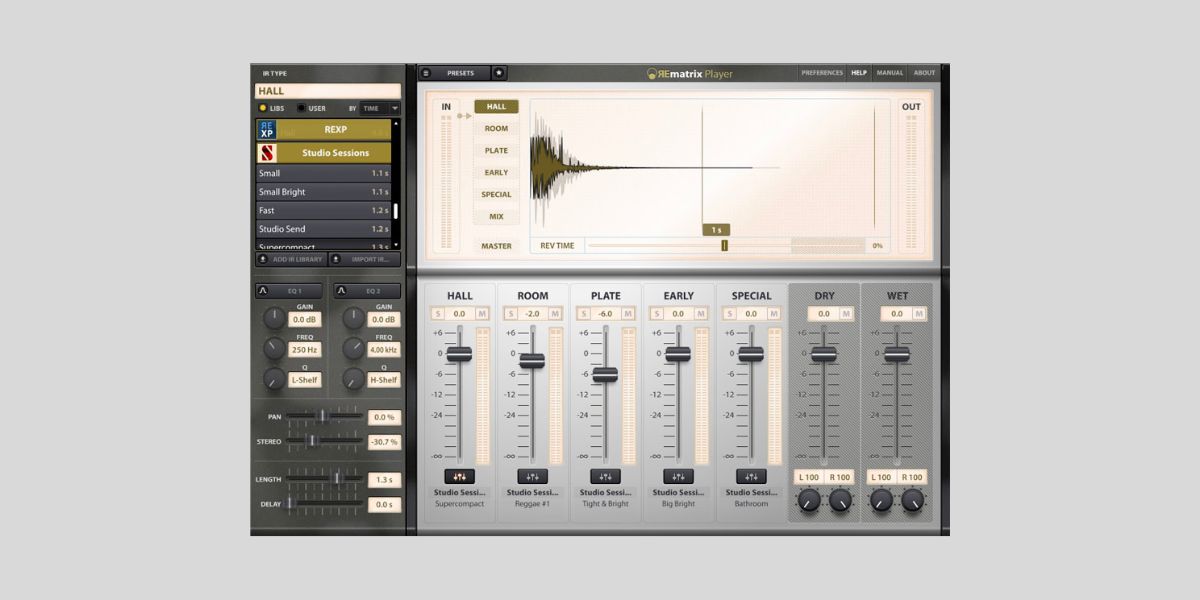Select the Studio Send impulse response
The width and height of the screenshot is (1200, 600).
[323, 229]
